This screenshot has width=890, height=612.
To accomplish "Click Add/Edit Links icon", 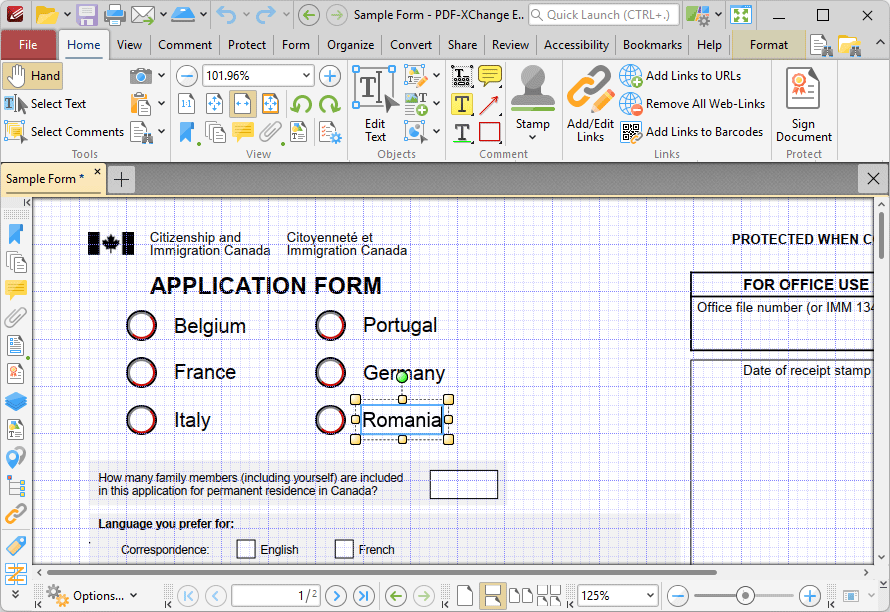I will pyautogui.click(x=590, y=103).
